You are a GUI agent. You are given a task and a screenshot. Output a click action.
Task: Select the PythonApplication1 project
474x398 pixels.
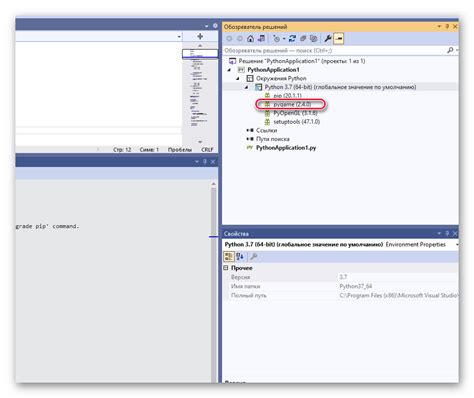273,70
